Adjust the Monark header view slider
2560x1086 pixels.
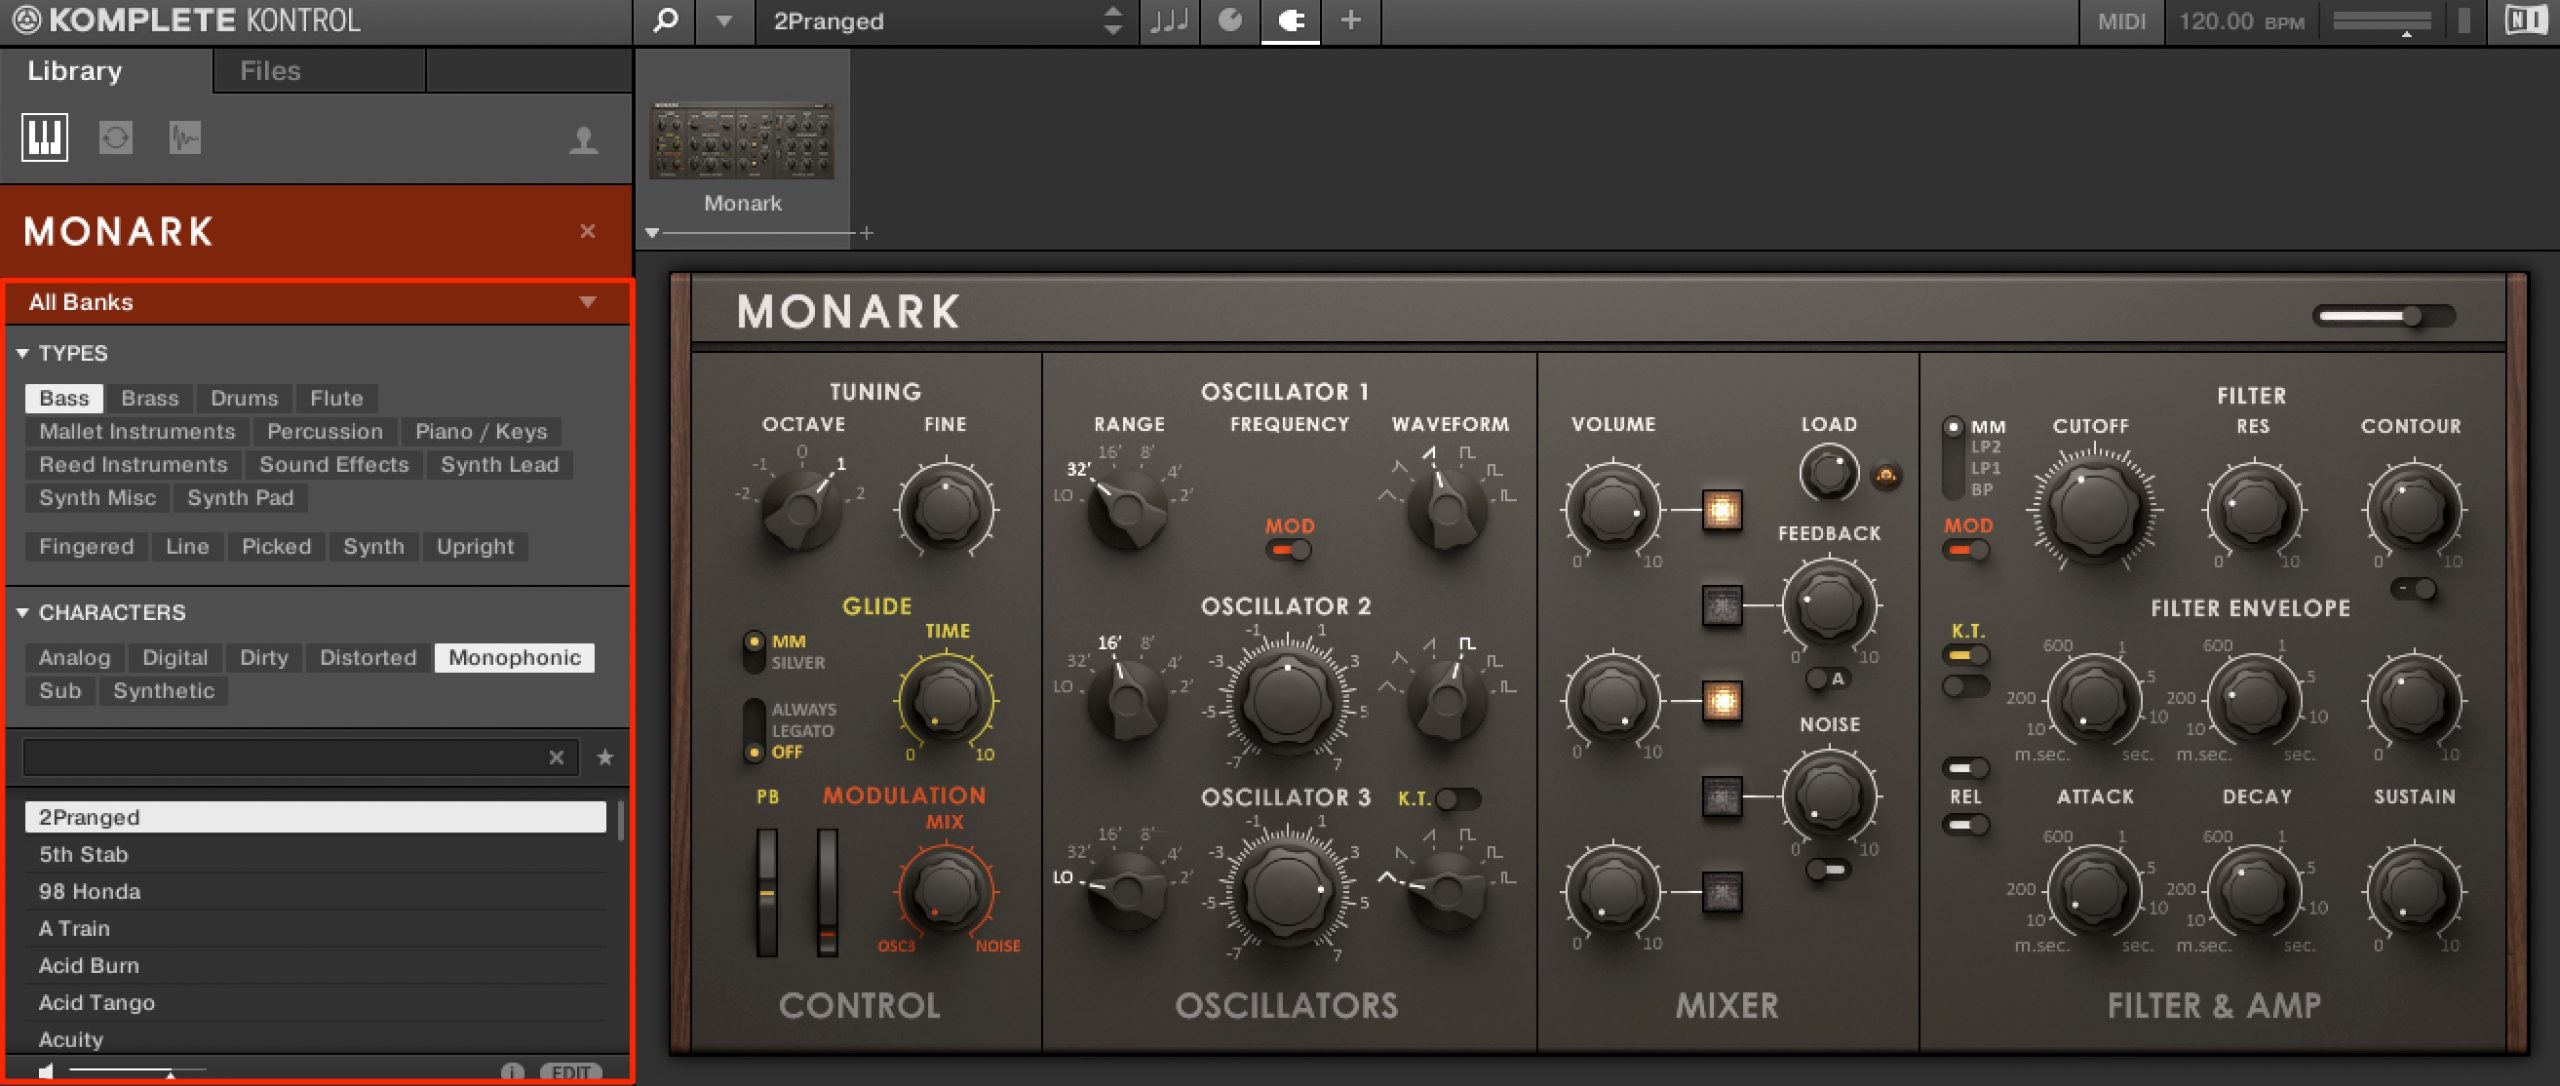pos(2384,317)
